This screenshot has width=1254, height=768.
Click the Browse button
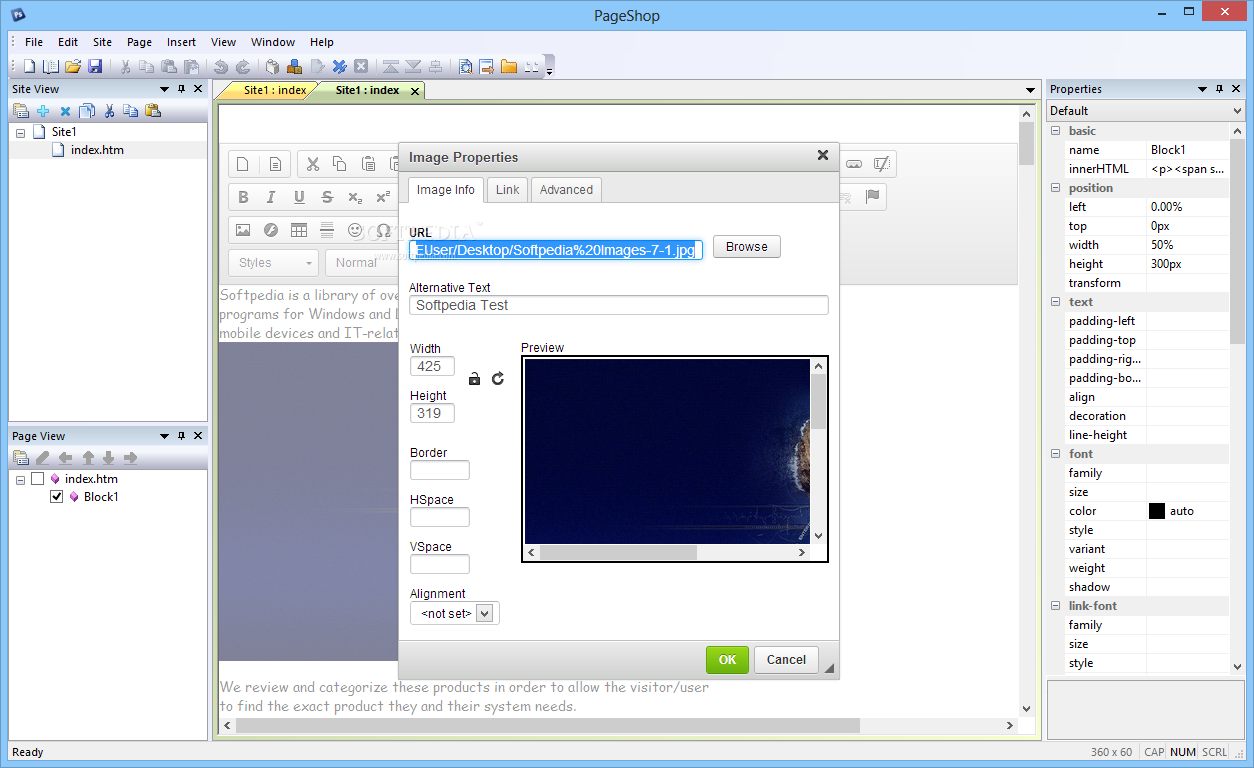coord(747,247)
